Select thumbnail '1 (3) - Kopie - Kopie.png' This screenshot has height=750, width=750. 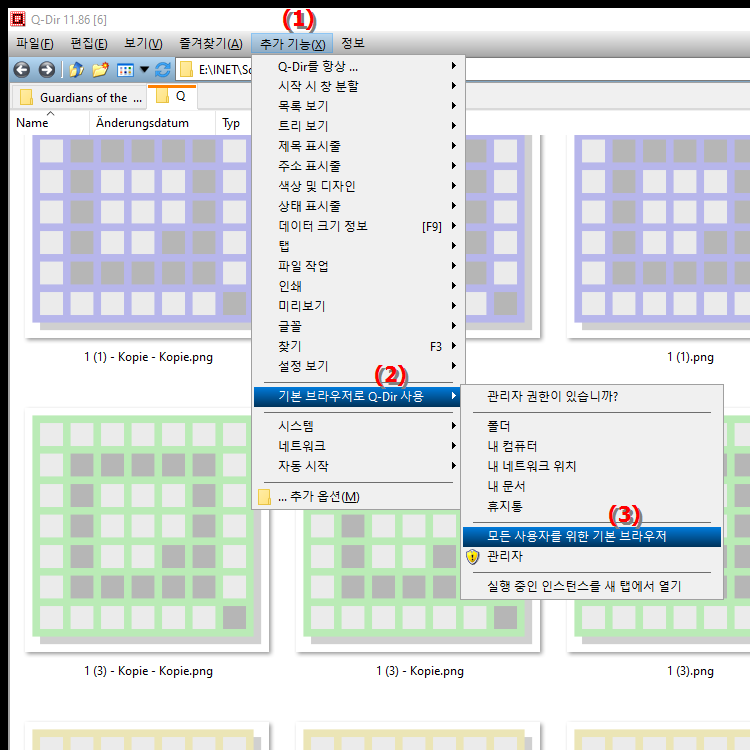coord(146,530)
